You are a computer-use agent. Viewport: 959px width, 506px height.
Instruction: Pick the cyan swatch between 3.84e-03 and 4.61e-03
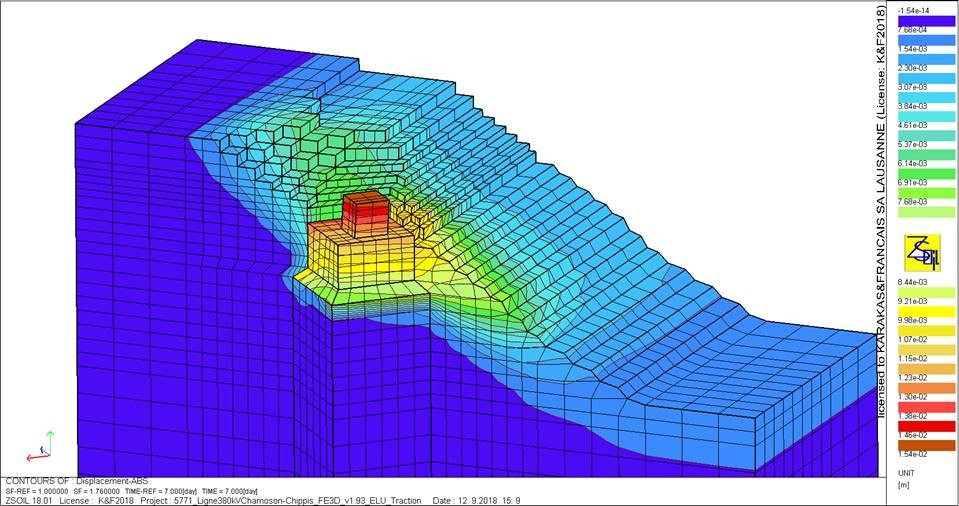click(926, 116)
